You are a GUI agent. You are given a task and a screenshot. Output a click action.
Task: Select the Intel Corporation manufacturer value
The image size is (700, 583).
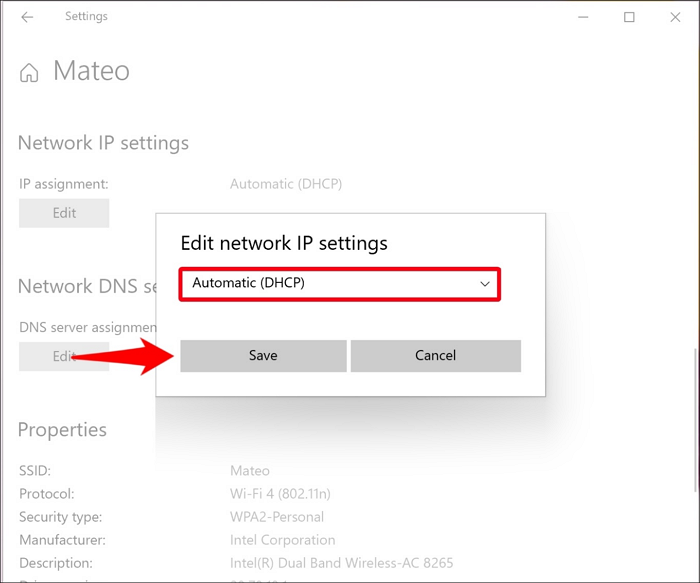coord(282,540)
